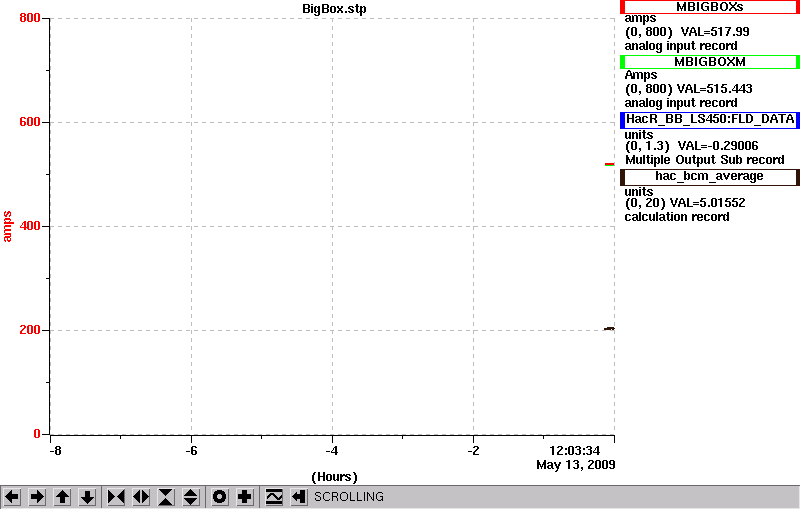This screenshot has height=509, width=800.
Task: Click the 12:03:34 timestamp on the time axis
Action: (574, 451)
